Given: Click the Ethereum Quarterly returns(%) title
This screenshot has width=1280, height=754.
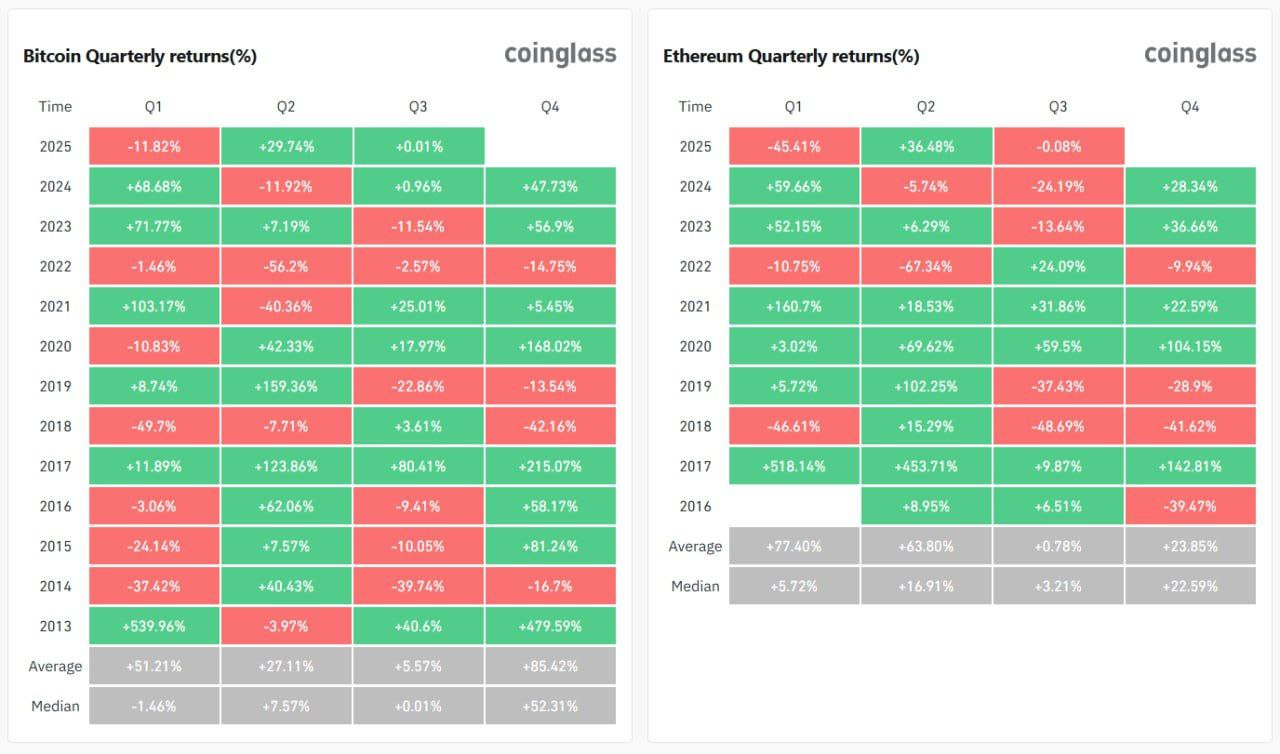Looking at the screenshot, I should [791, 56].
